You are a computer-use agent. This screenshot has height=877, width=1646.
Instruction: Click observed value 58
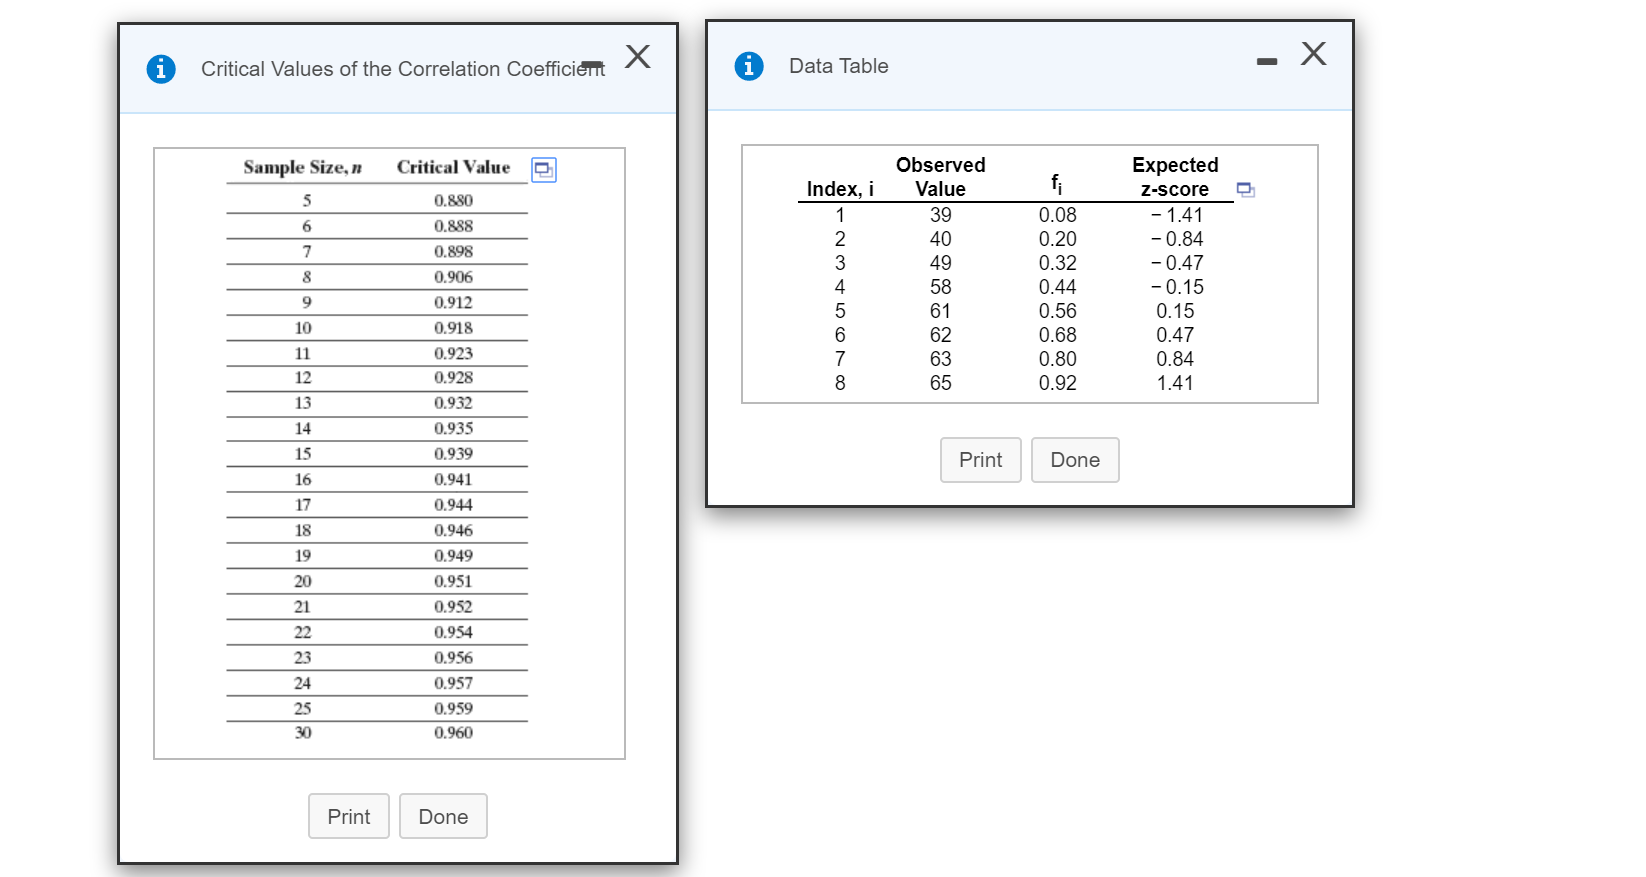pyautogui.click(x=941, y=287)
